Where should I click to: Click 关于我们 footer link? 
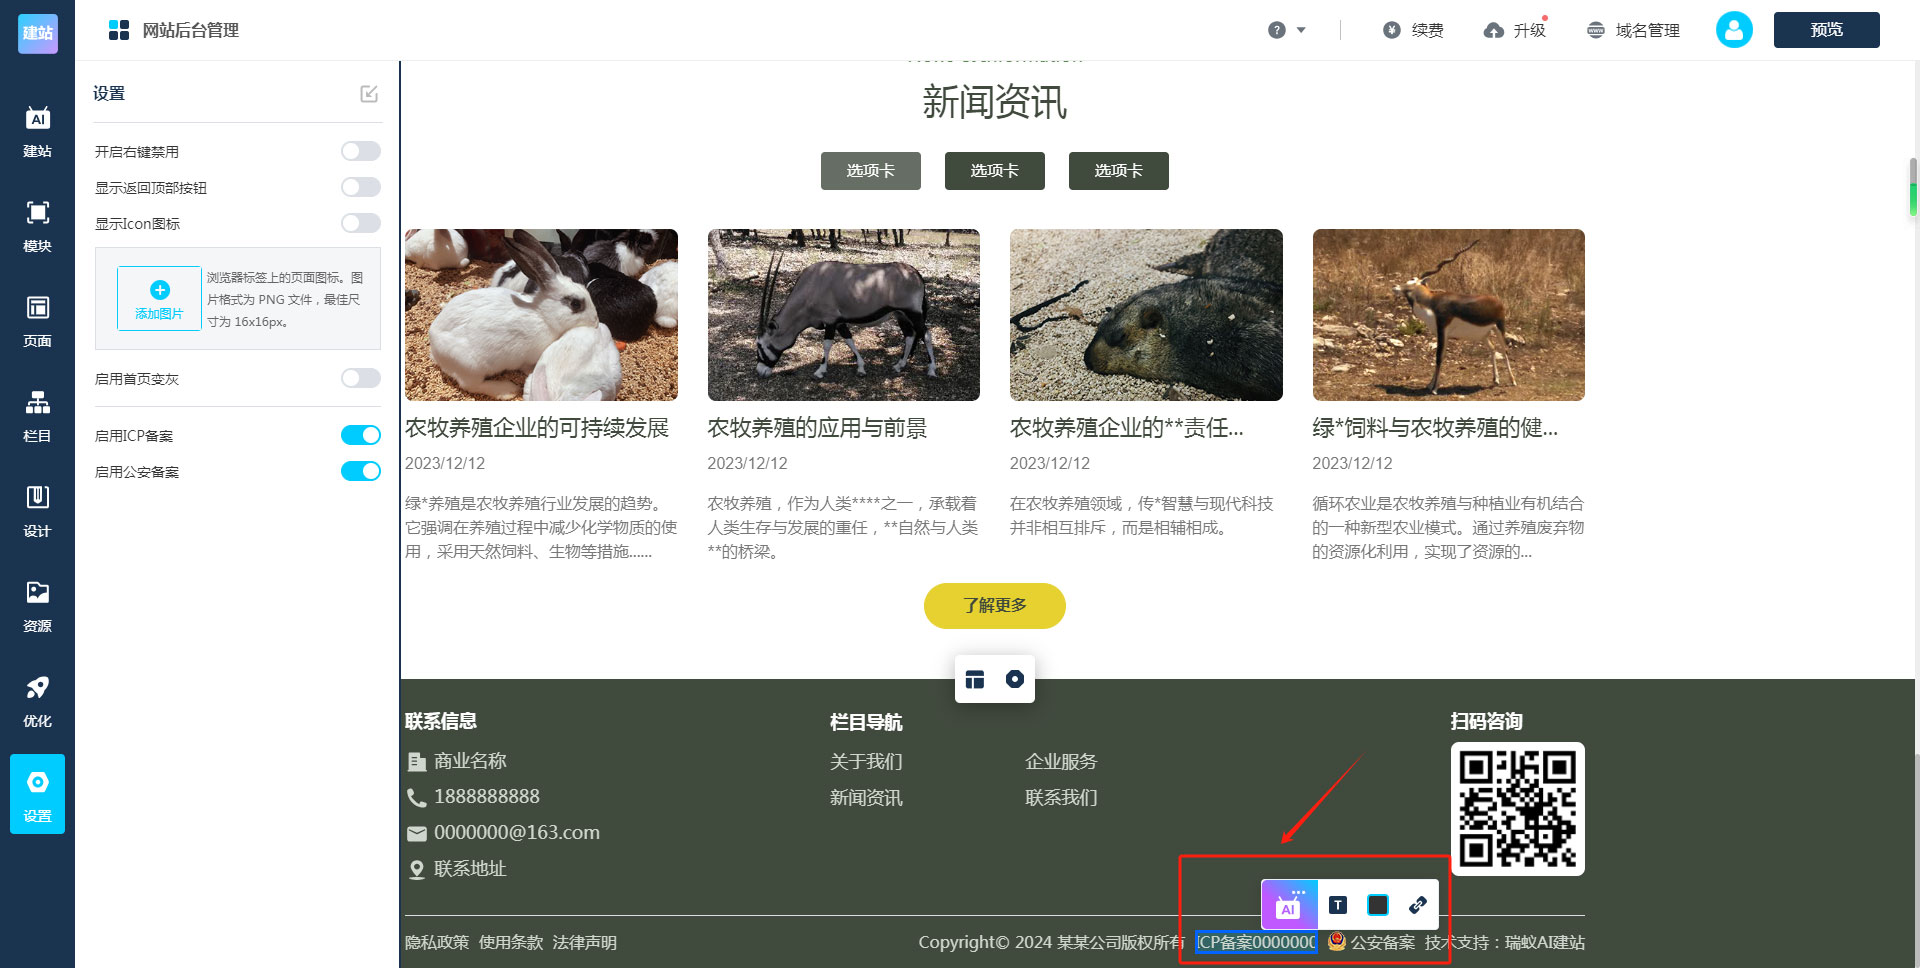pos(866,762)
